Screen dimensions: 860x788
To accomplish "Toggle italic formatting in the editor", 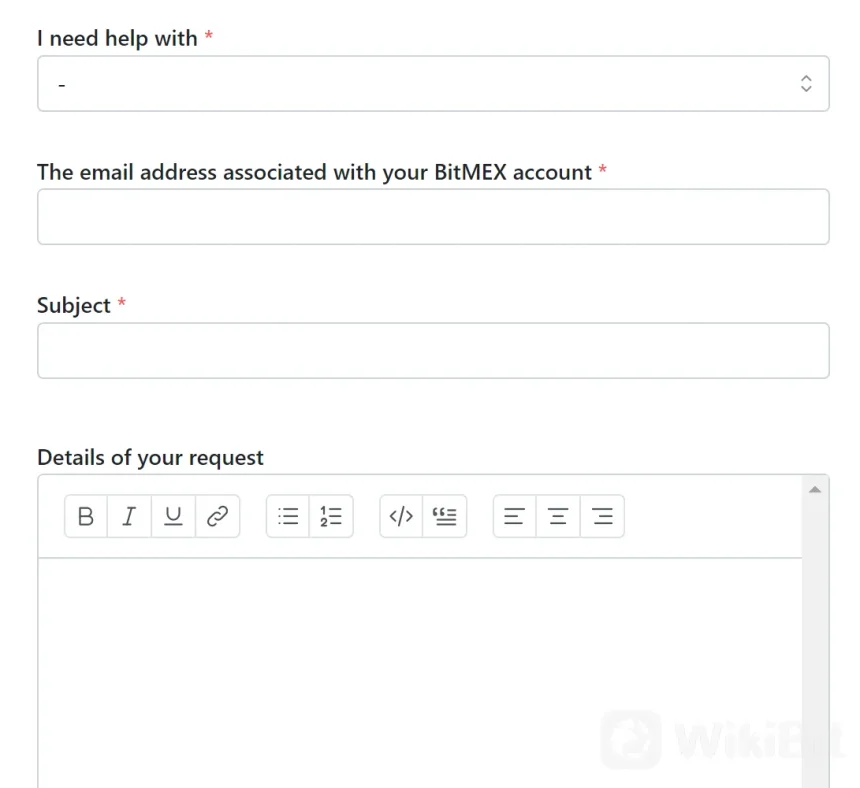I will (129, 516).
